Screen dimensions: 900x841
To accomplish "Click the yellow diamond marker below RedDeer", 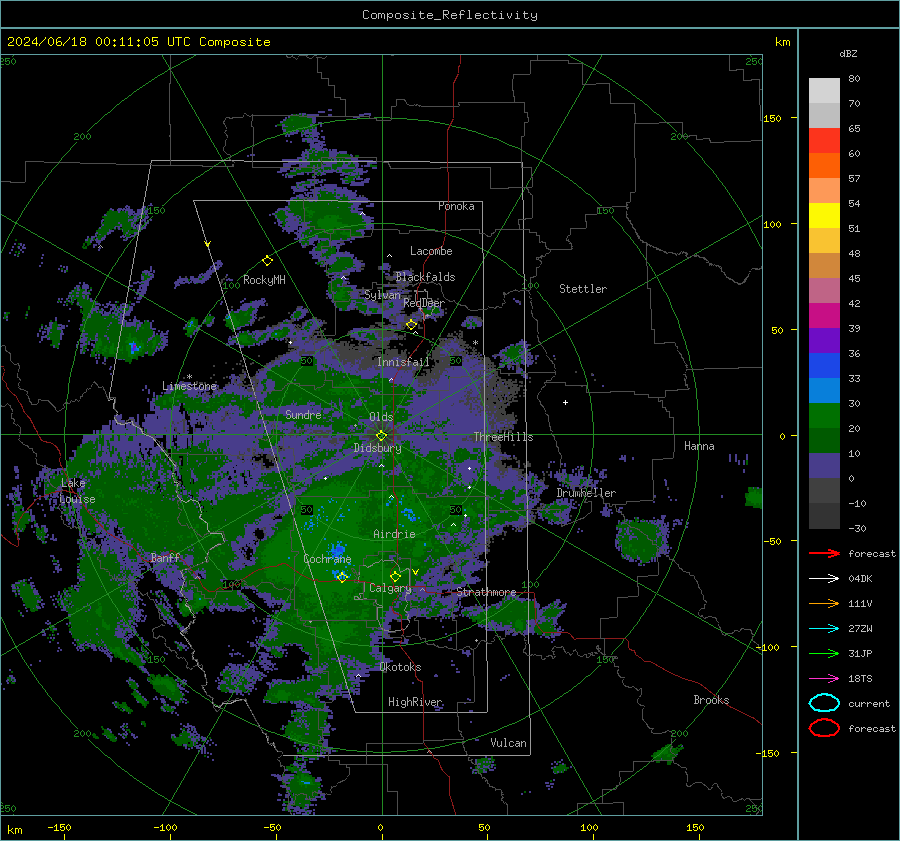I will coord(412,325).
